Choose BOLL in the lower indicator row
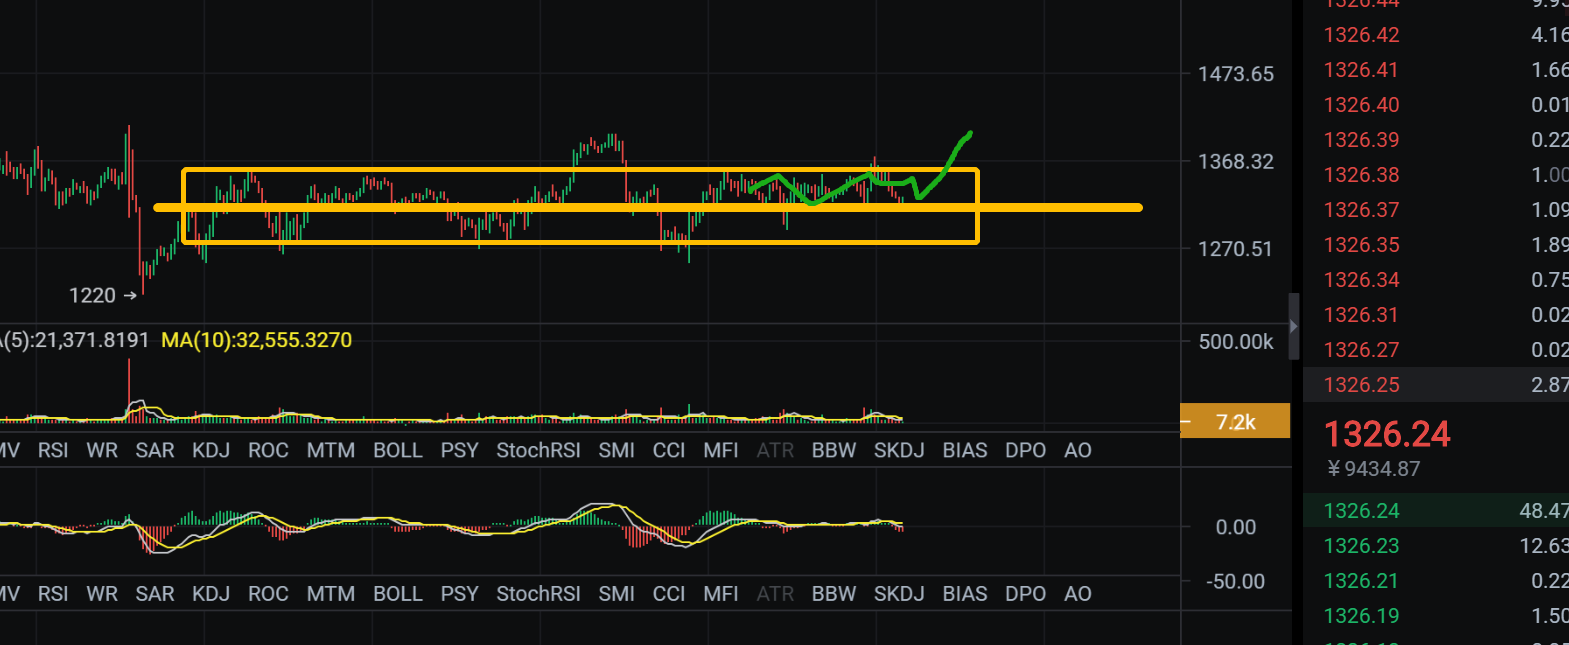 point(398,594)
